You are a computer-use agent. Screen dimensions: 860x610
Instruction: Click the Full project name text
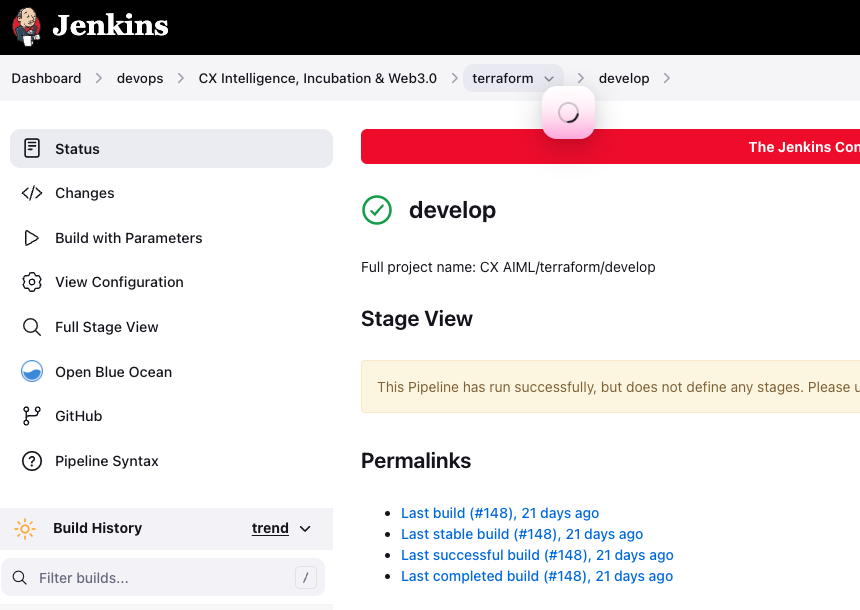tap(508, 267)
